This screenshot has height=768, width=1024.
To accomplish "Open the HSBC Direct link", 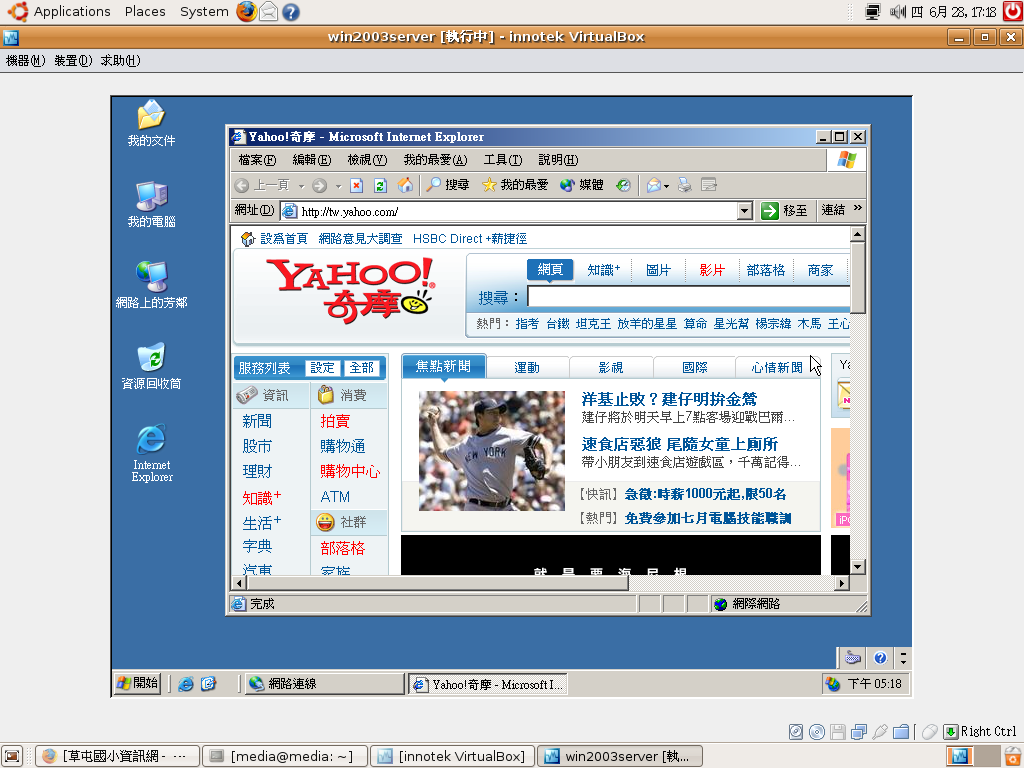I will pyautogui.click(x=470, y=239).
